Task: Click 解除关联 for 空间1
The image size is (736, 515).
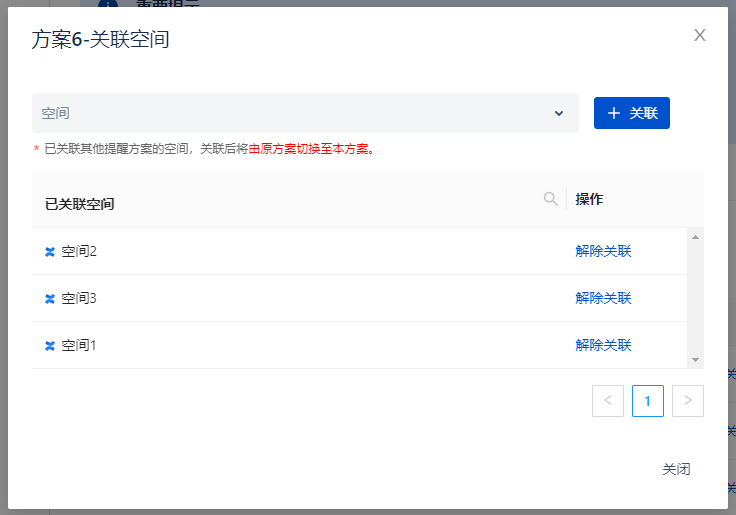Action: 603,346
